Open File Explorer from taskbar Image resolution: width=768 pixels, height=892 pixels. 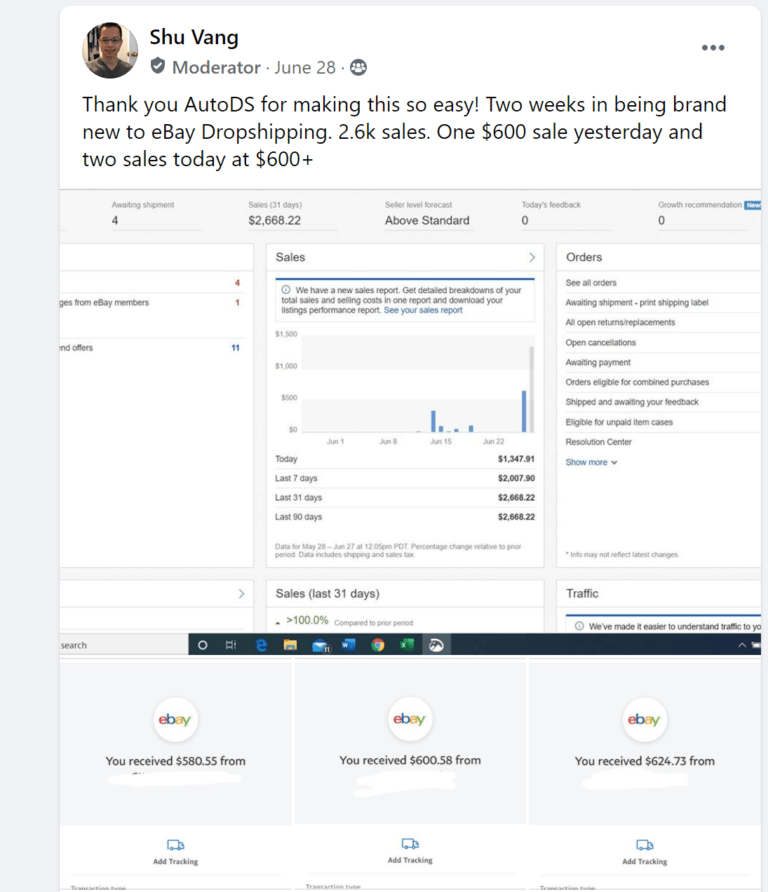pos(290,645)
